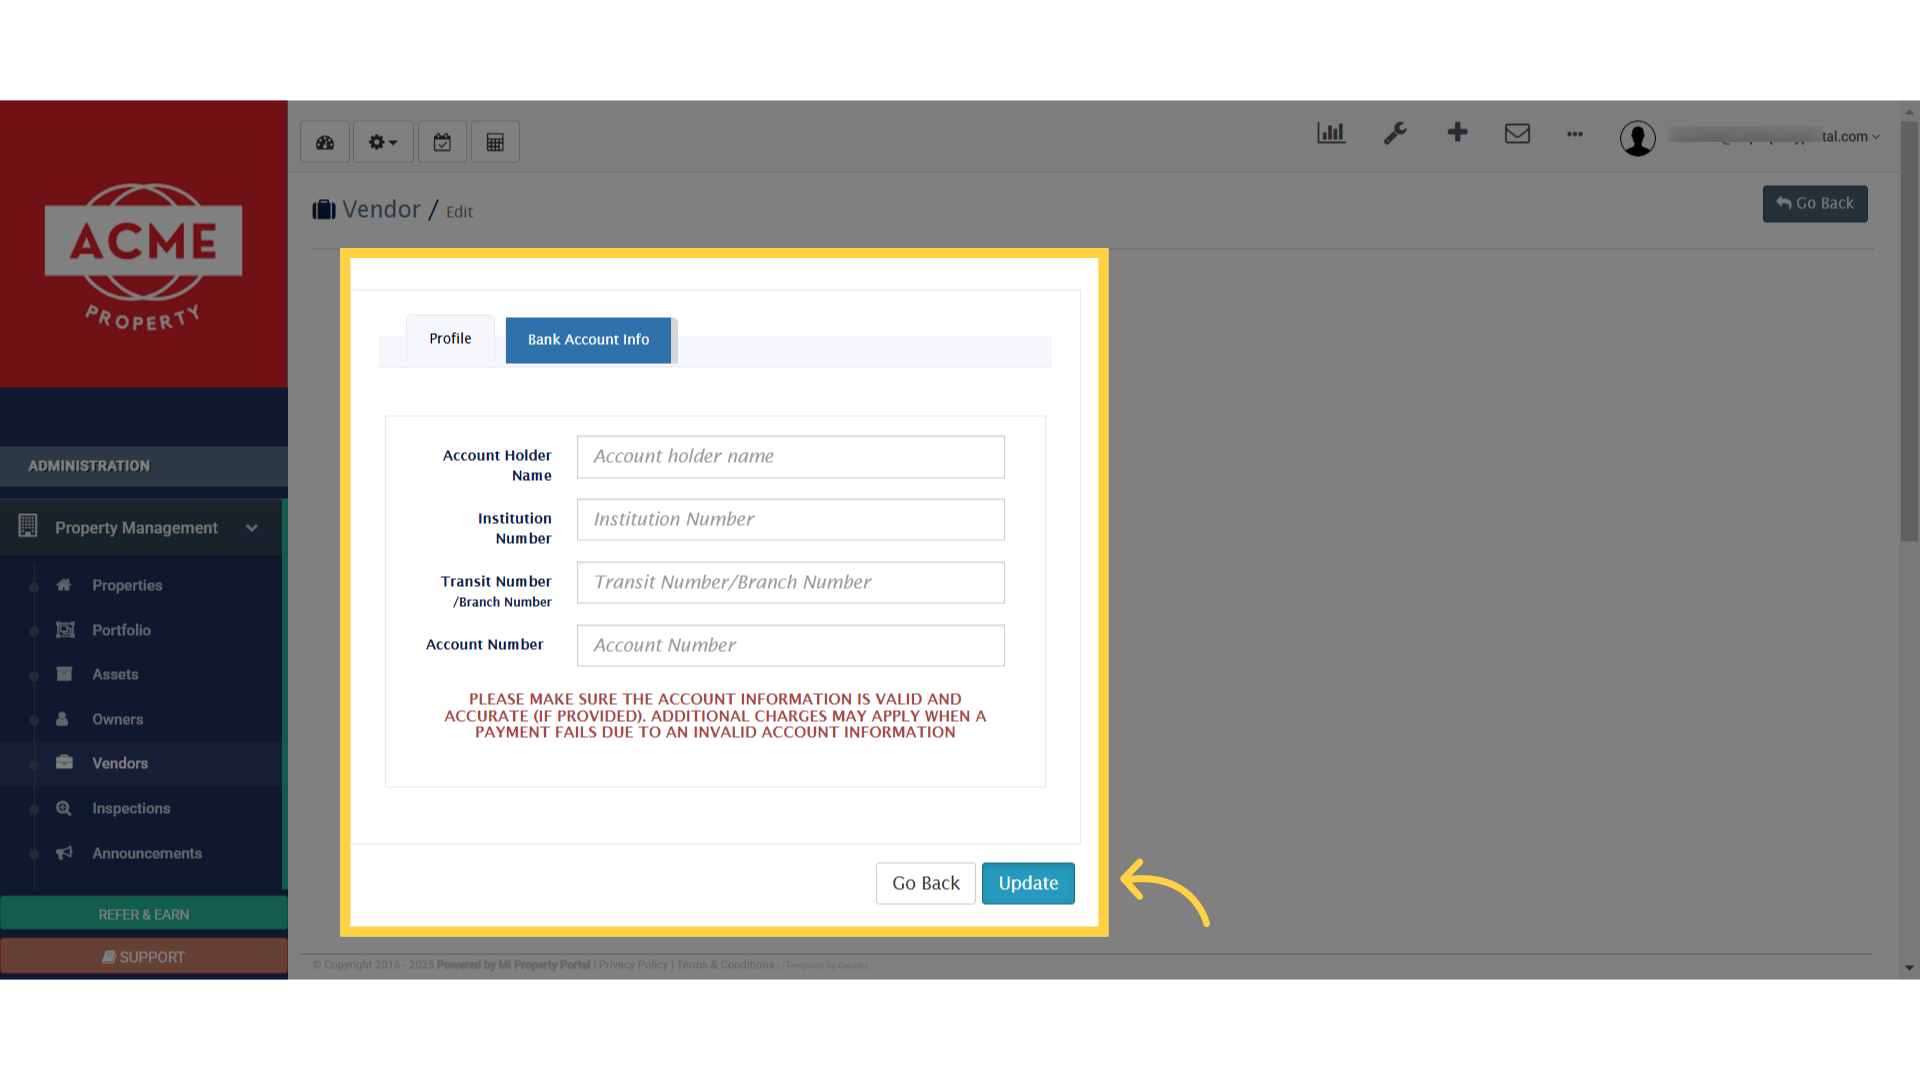Click the Update button
The height and width of the screenshot is (1080, 1920).
point(1028,883)
